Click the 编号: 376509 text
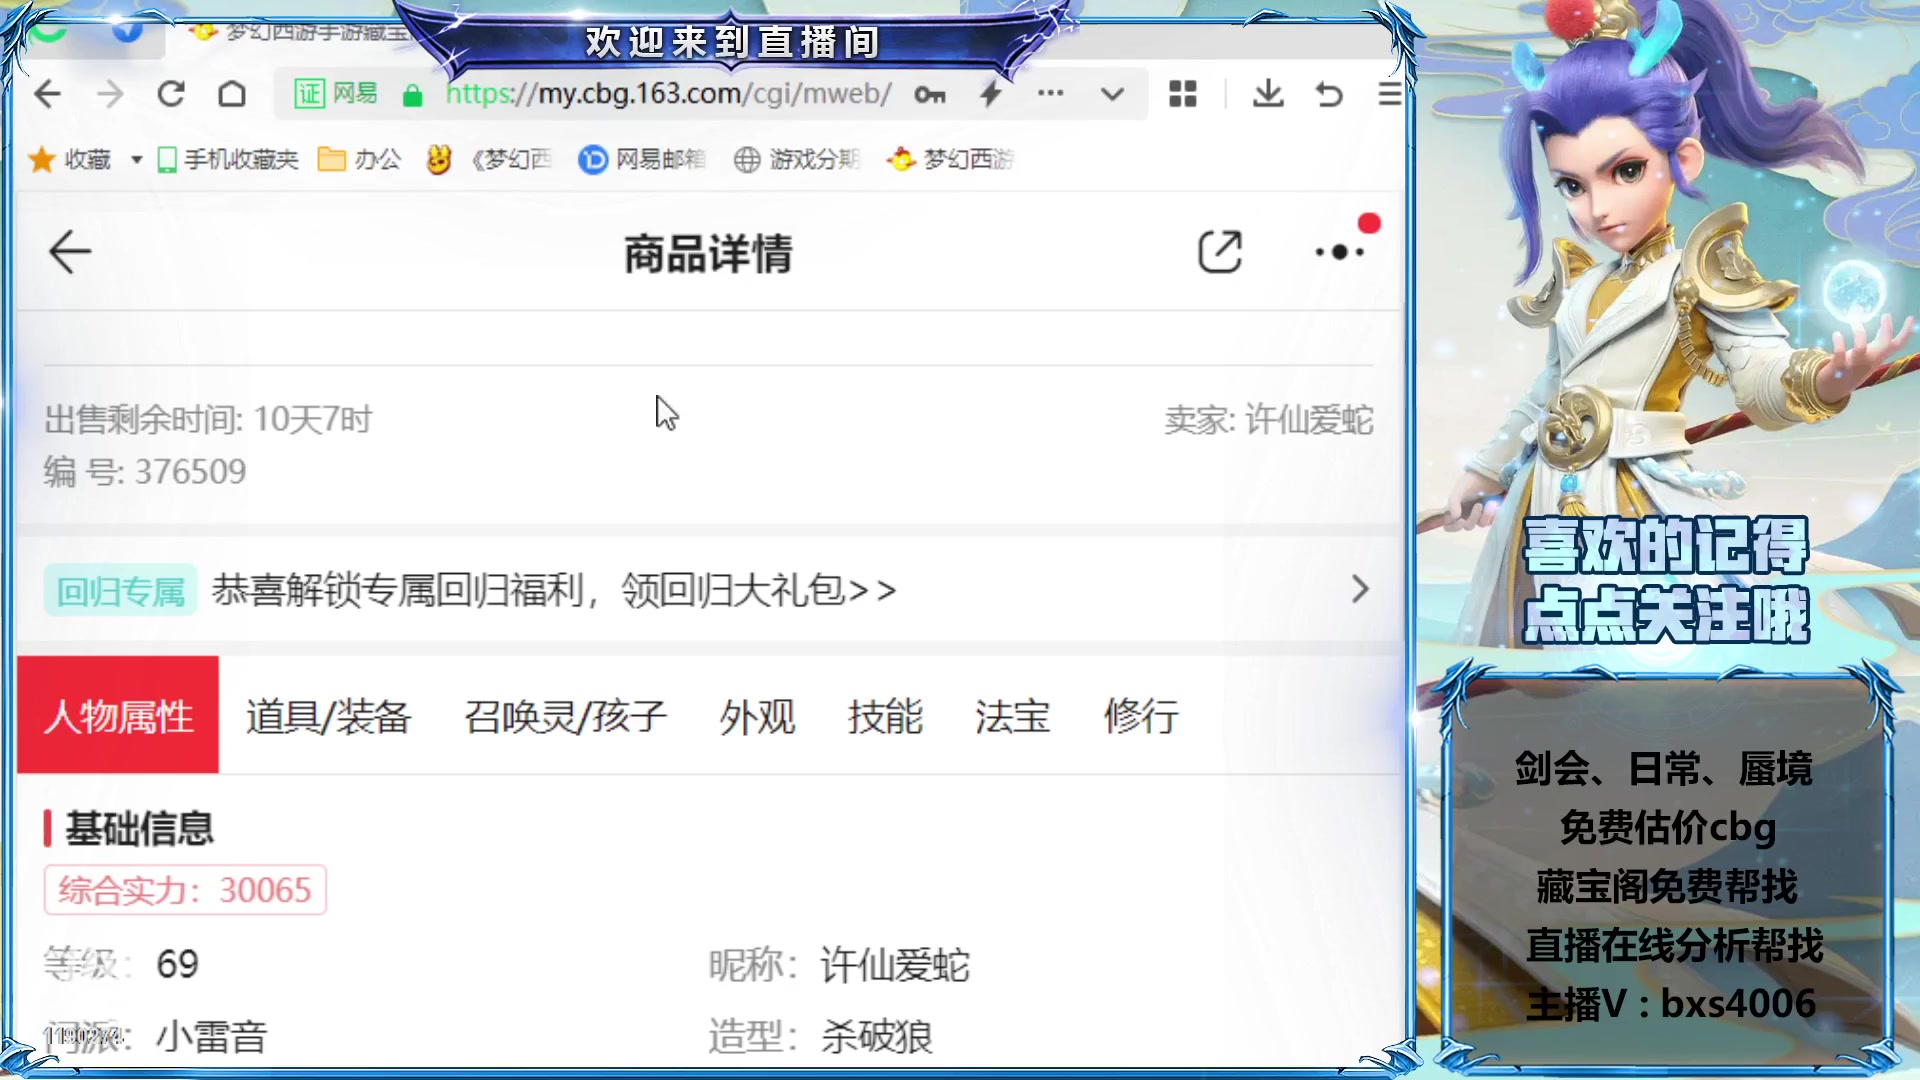Image resolution: width=1920 pixels, height=1080 pixels. 145,472
